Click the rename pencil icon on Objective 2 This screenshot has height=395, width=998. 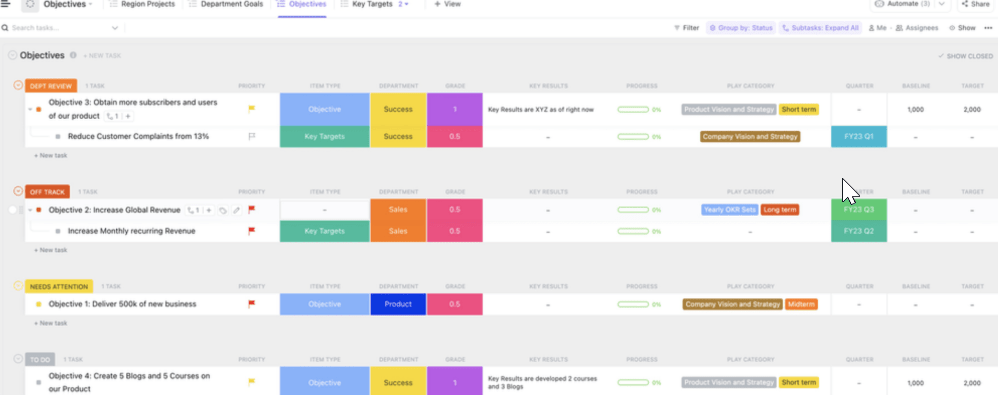(x=236, y=210)
